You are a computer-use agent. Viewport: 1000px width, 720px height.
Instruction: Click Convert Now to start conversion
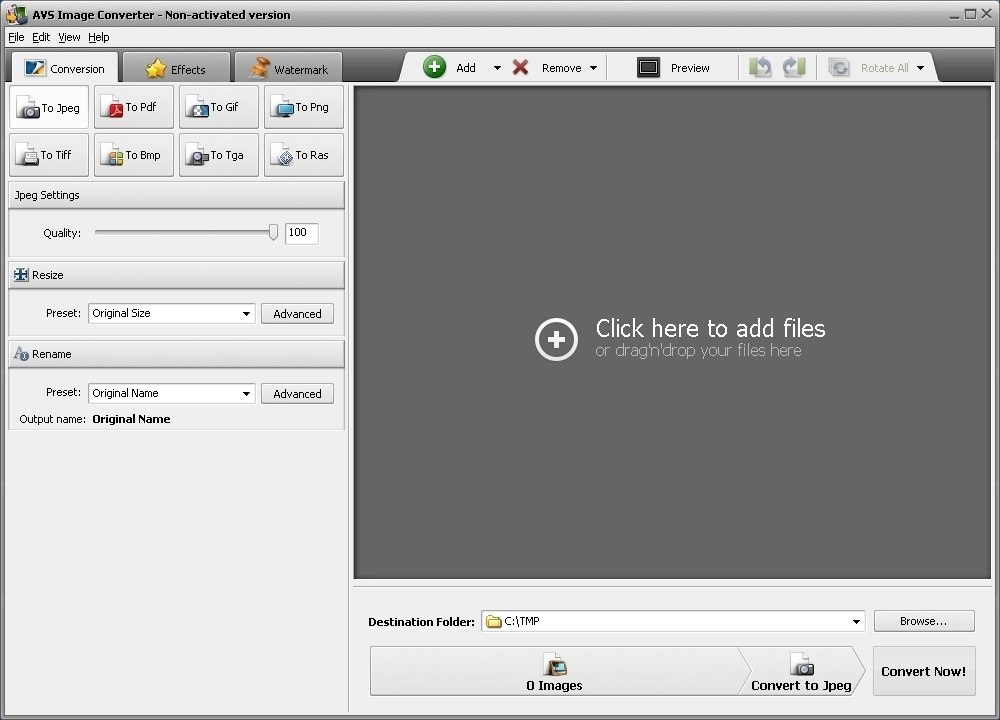pos(923,671)
